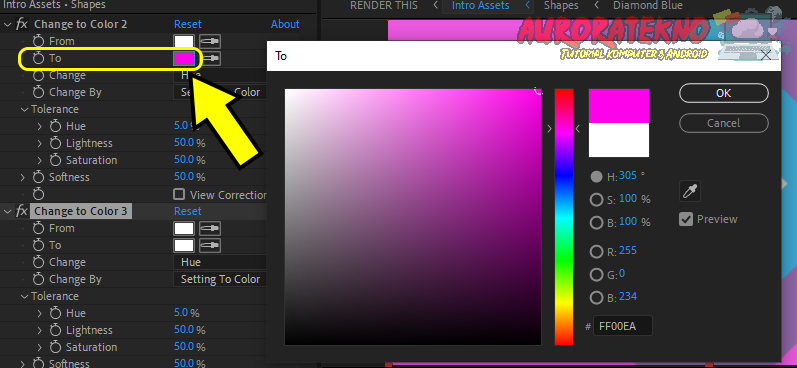Viewport: 797px width, 368px height.
Task: Pick From color with eyedropper in Change to Color 2
Action: pyautogui.click(x=209, y=41)
